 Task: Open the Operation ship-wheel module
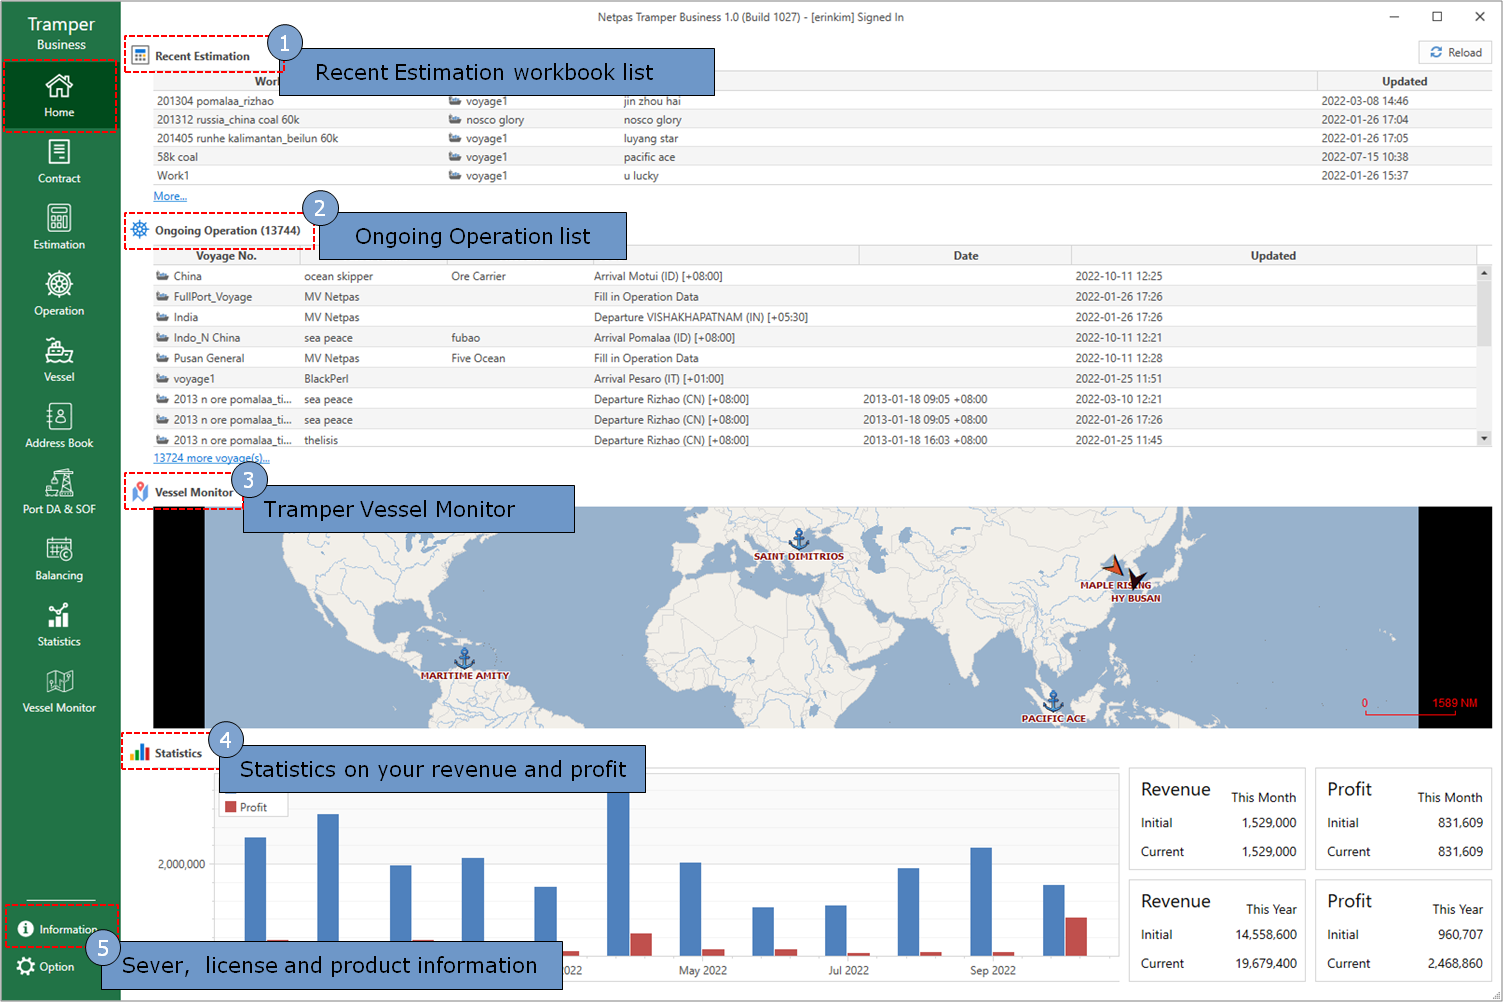[59, 294]
